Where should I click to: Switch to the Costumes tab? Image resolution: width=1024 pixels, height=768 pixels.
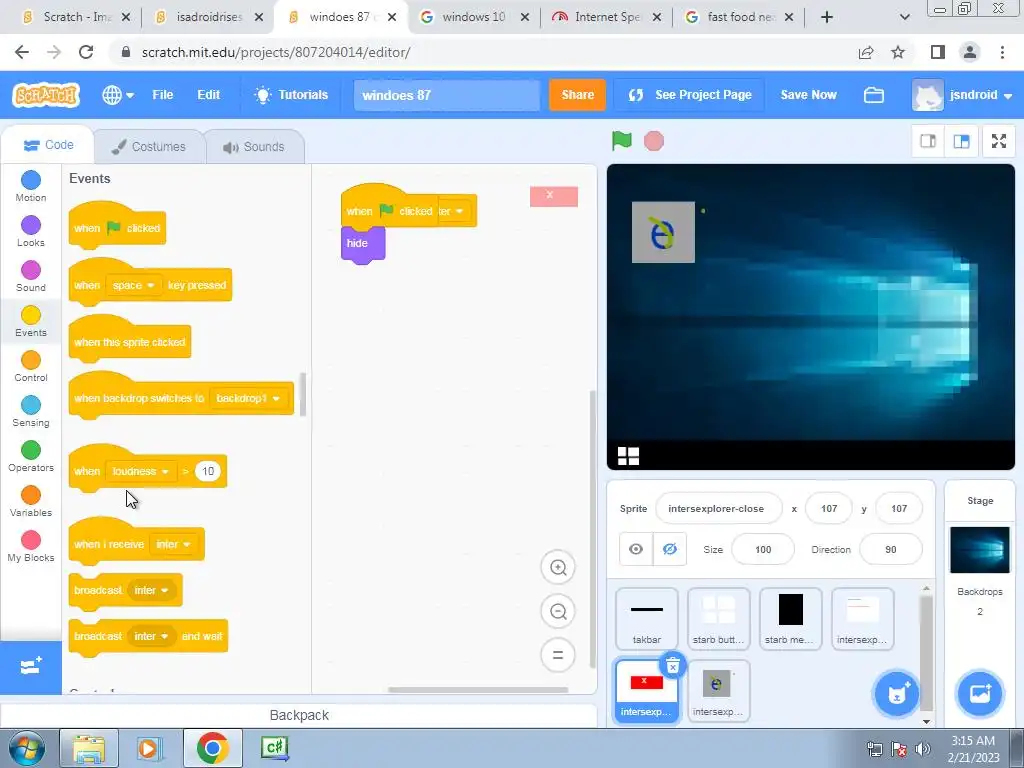coord(149,146)
